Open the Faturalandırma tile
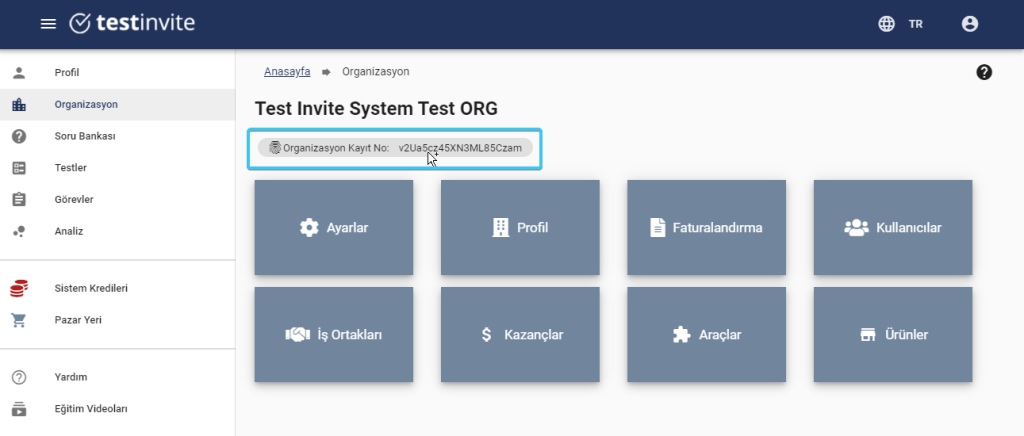Screen dimensions: 1024x436 pyautogui.click(x=707, y=227)
